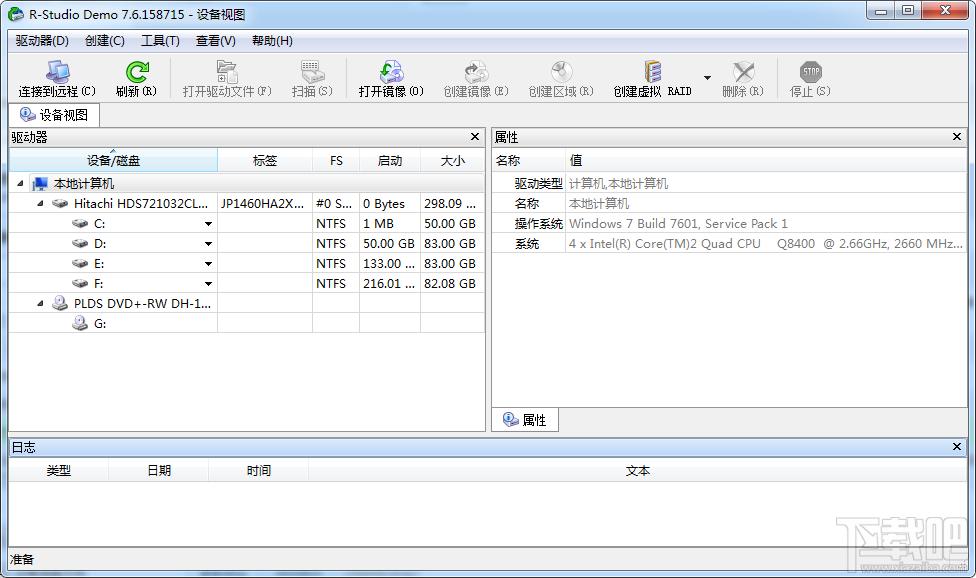The height and width of the screenshot is (578, 976).
Task: Click the 时间 column header in the log
Action: click(x=258, y=471)
